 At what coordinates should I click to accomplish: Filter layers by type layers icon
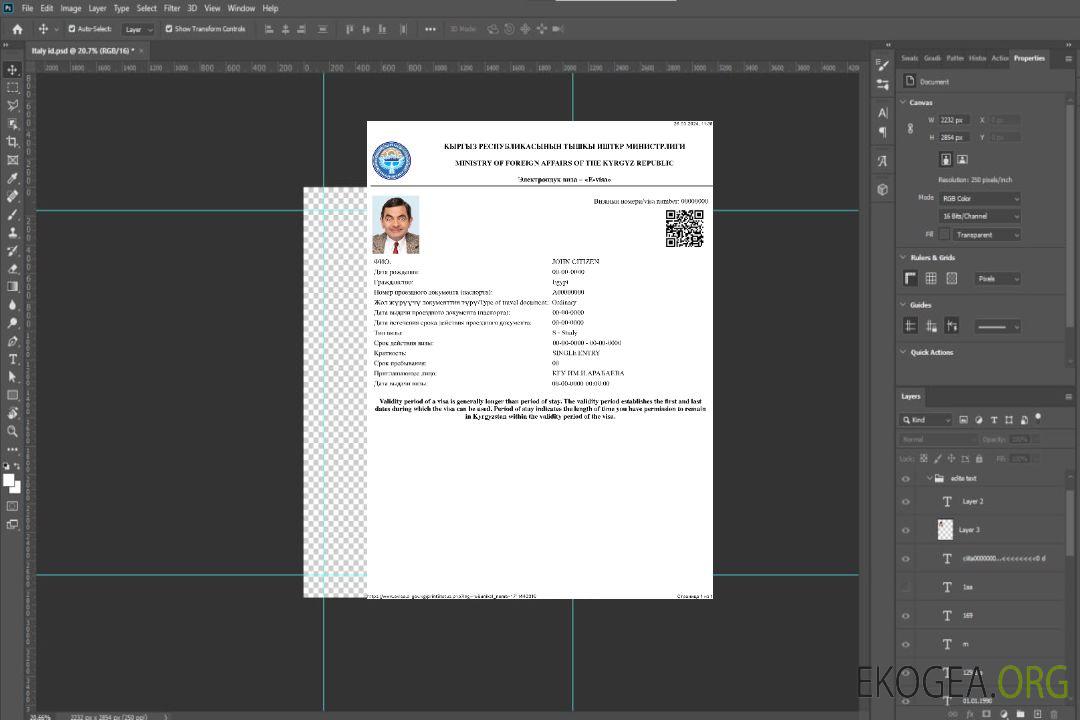tap(994, 420)
